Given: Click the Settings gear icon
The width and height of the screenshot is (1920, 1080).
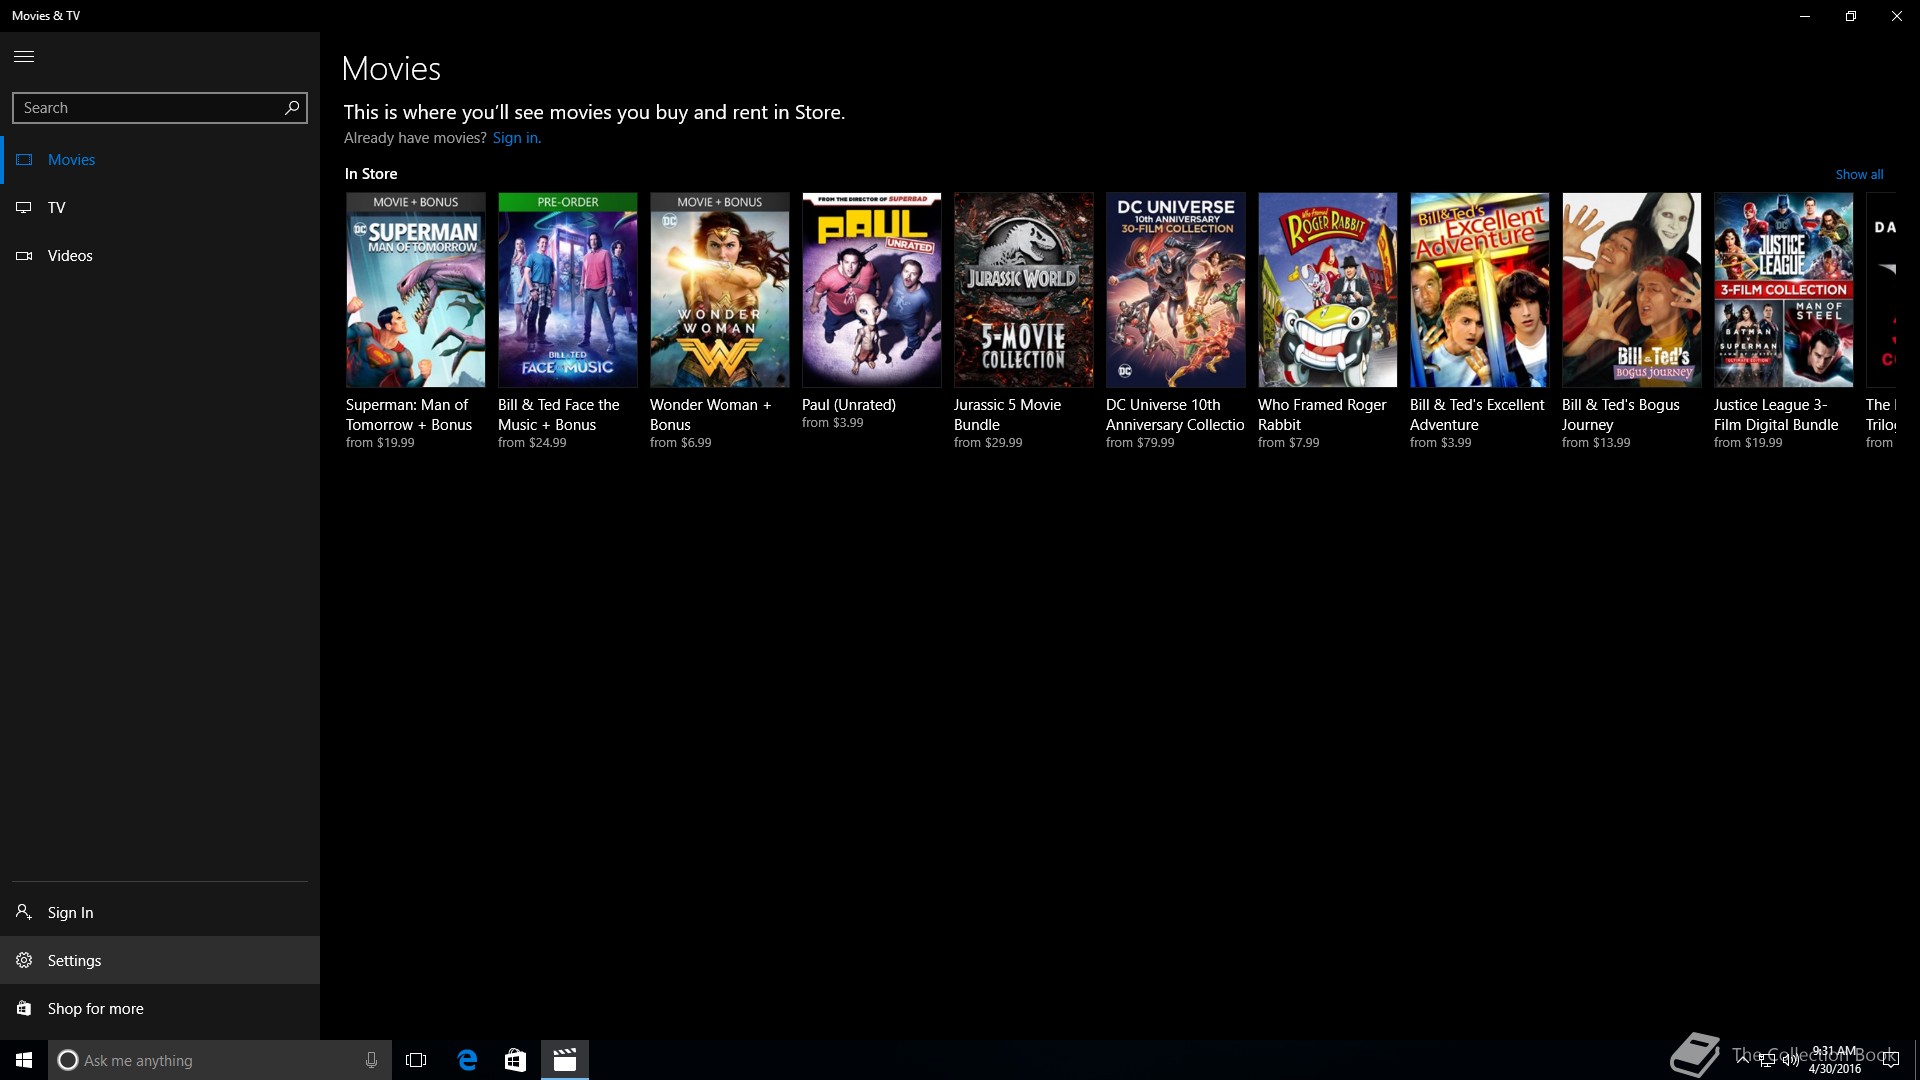Looking at the screenshot, I should (x=24, y=960).
